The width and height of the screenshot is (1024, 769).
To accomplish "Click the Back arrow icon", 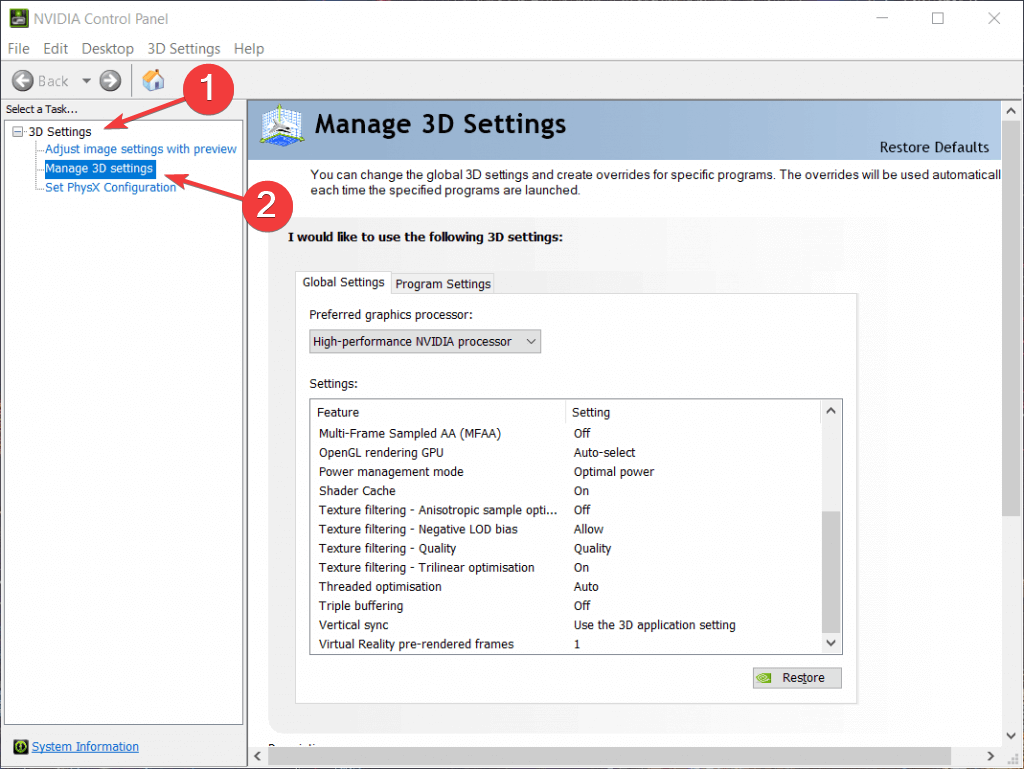I will pos(23,81).
